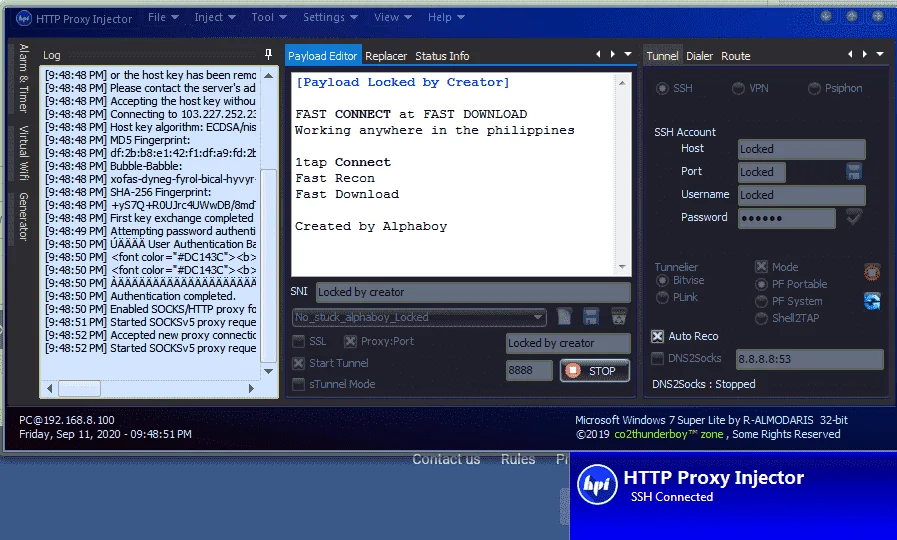Image resolution: width=897 pixels, height=540 pixels.
Task: Switch to the Route tab
Action: click(x=736, y=56)
